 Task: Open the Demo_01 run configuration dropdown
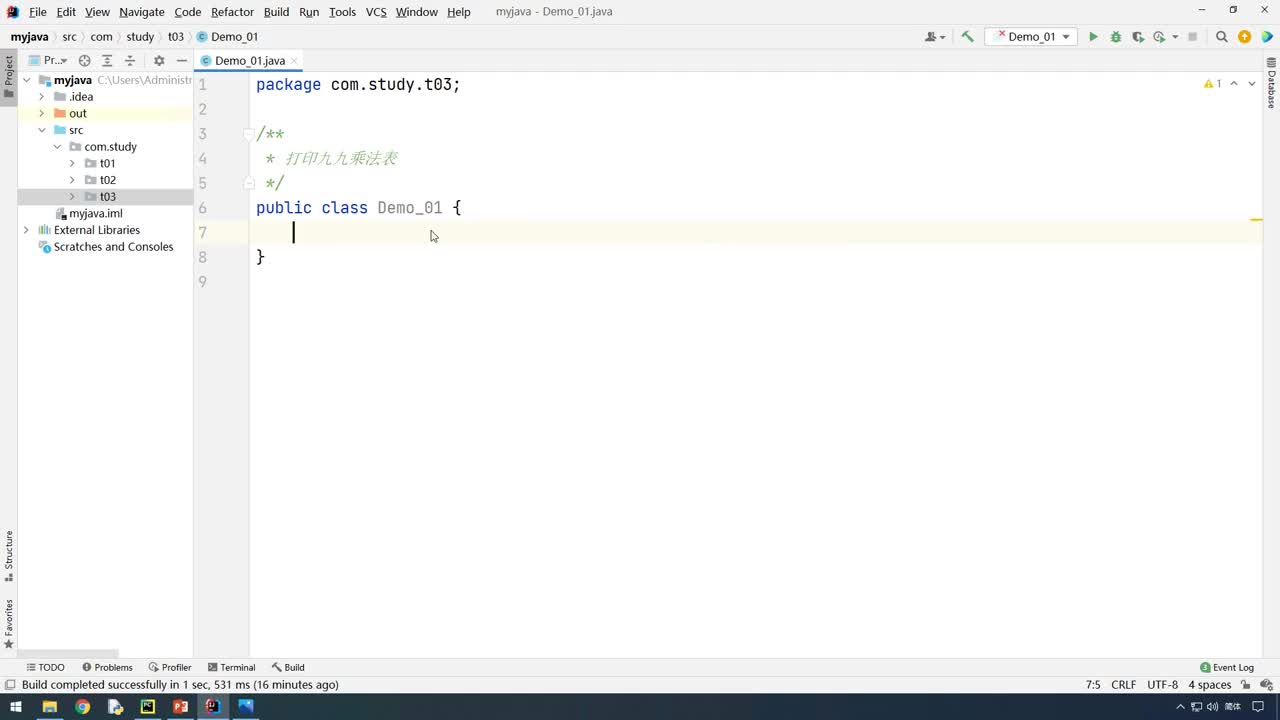click(x=1032, y=37)
